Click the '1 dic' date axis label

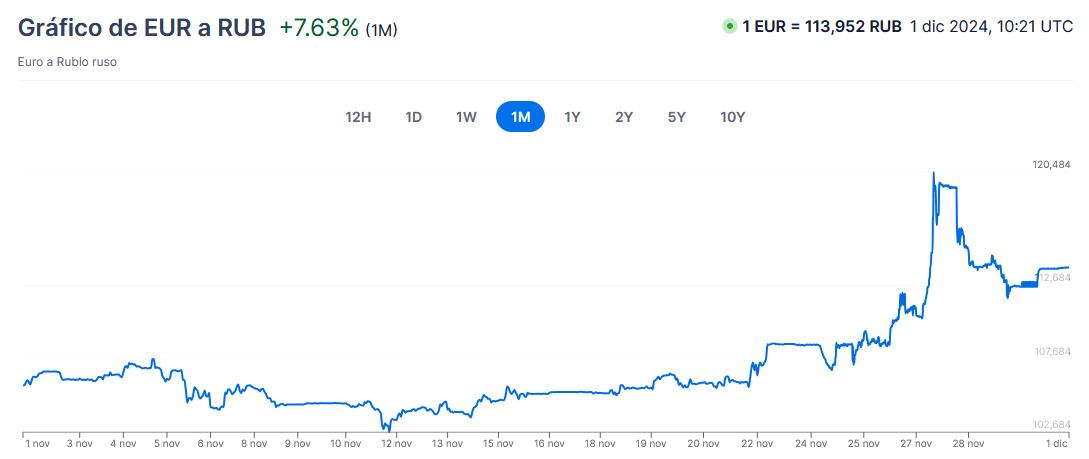pos(1056,442)
